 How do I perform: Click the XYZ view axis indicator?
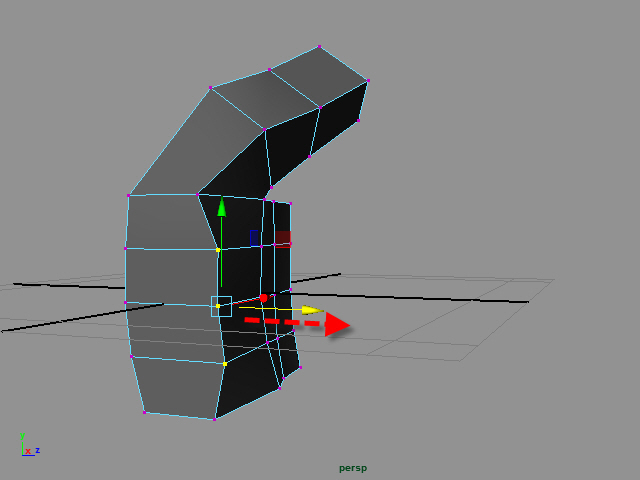click(x=30, y=445)
